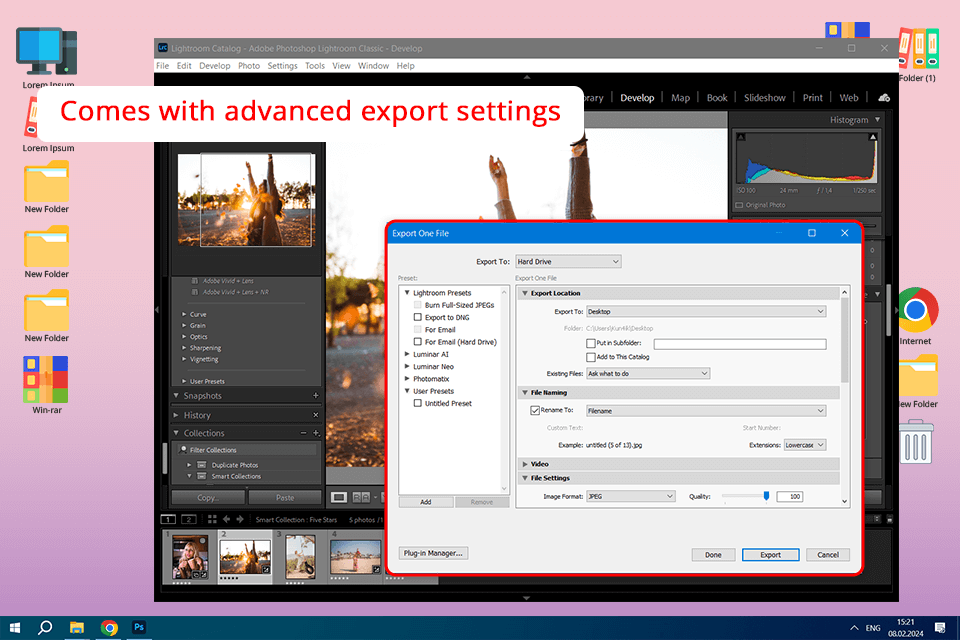Open the Develop menu
This screenshot has width=960, height=640.
(x=214, y=66)
